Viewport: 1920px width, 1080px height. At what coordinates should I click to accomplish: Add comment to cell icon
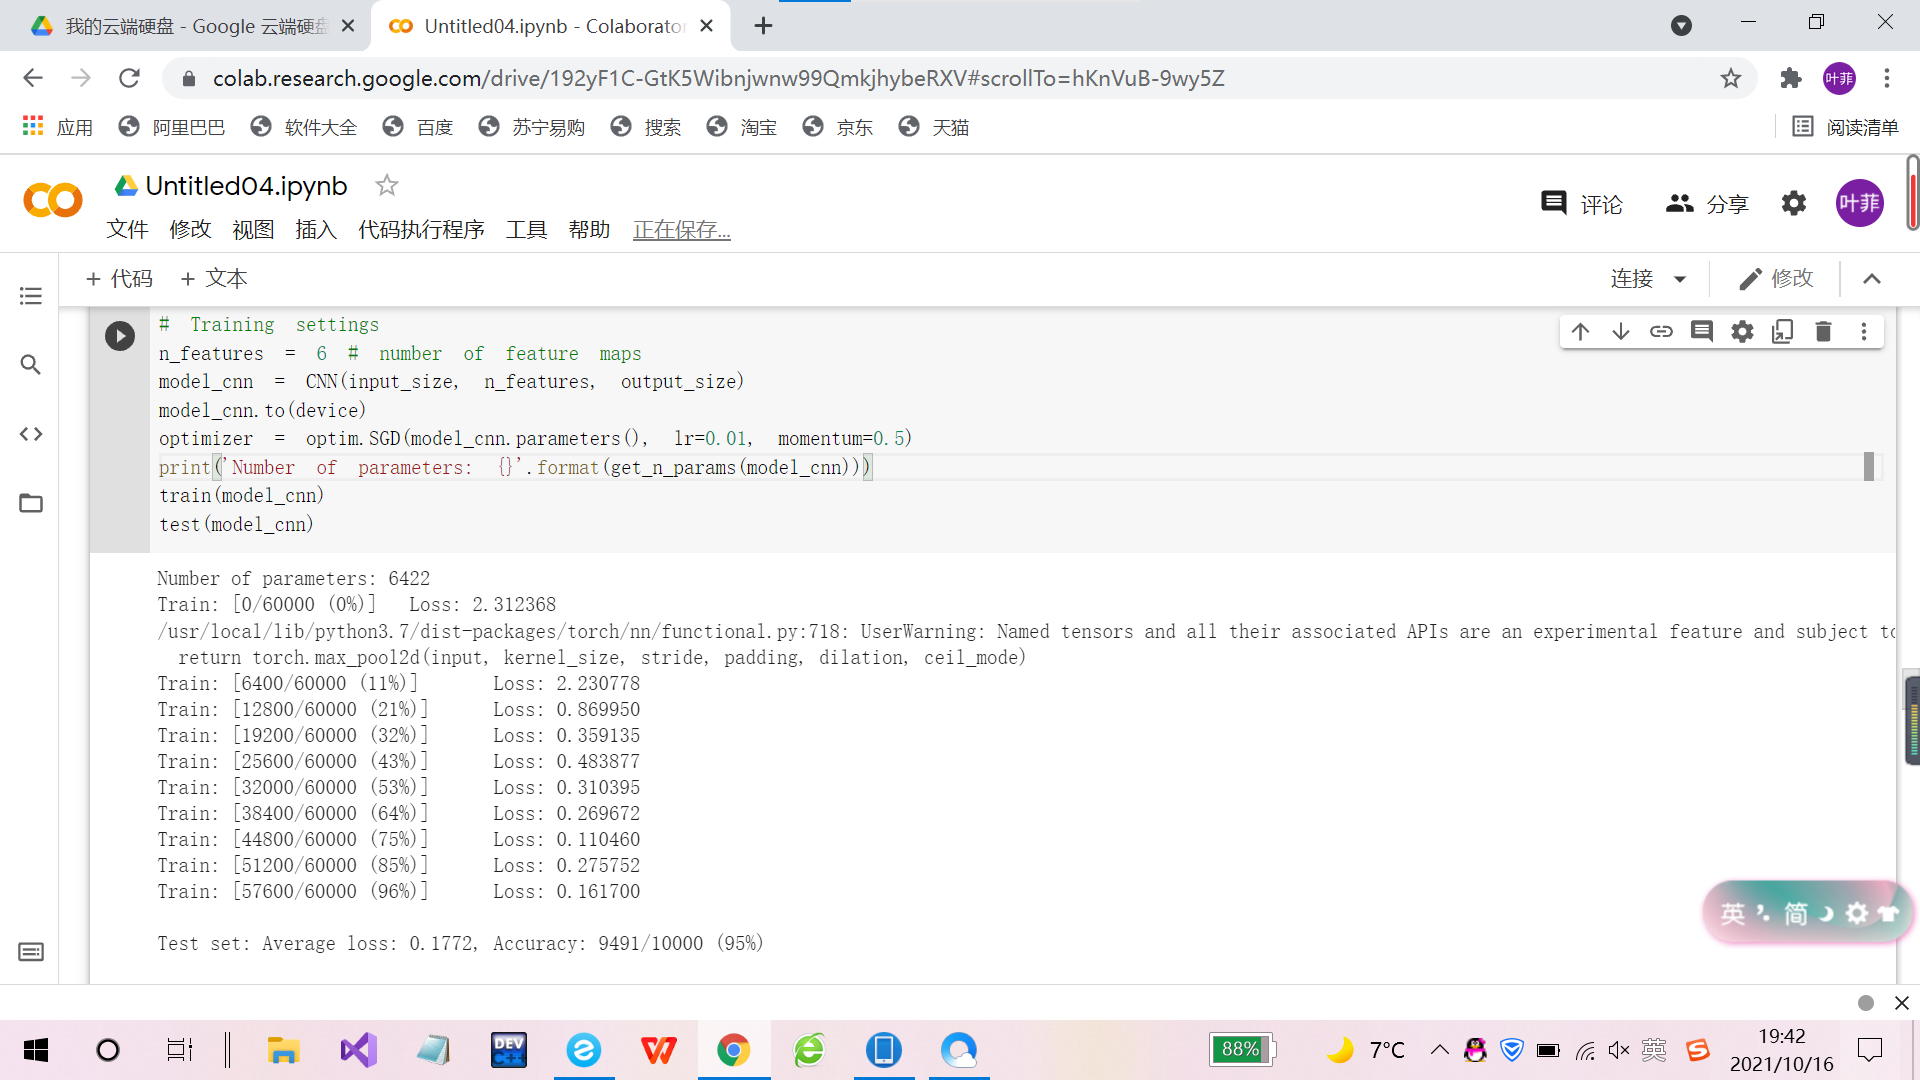coord(1702,332)
